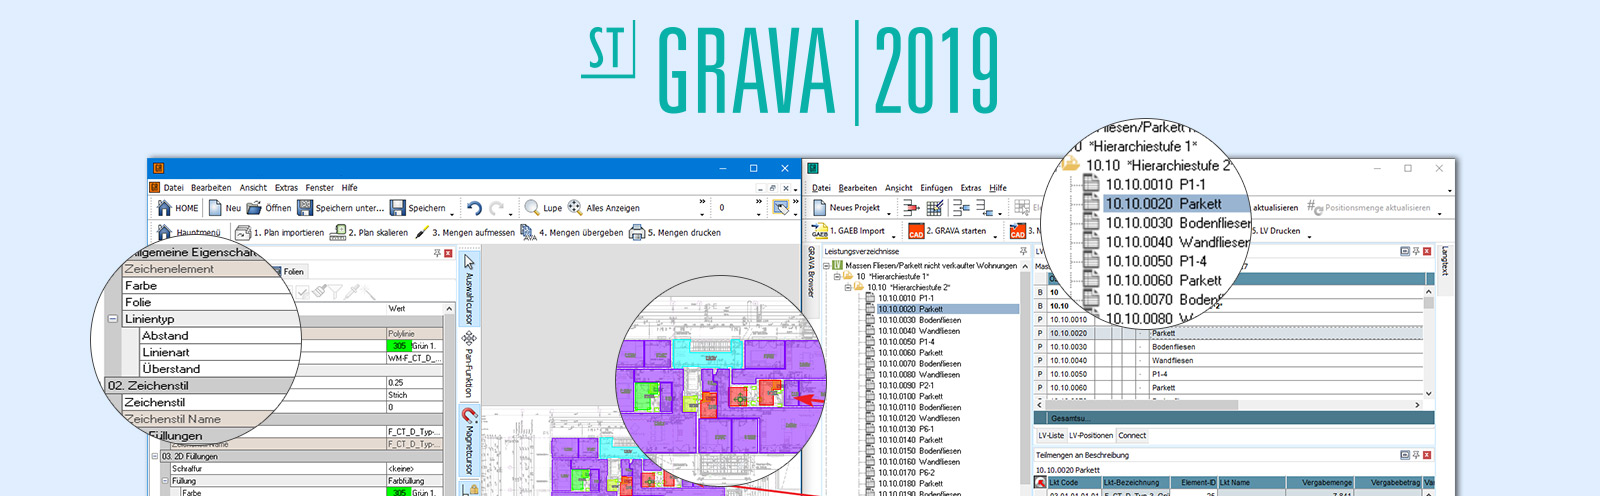Click the Farbfüllung value cell

(x=414, y=481)
